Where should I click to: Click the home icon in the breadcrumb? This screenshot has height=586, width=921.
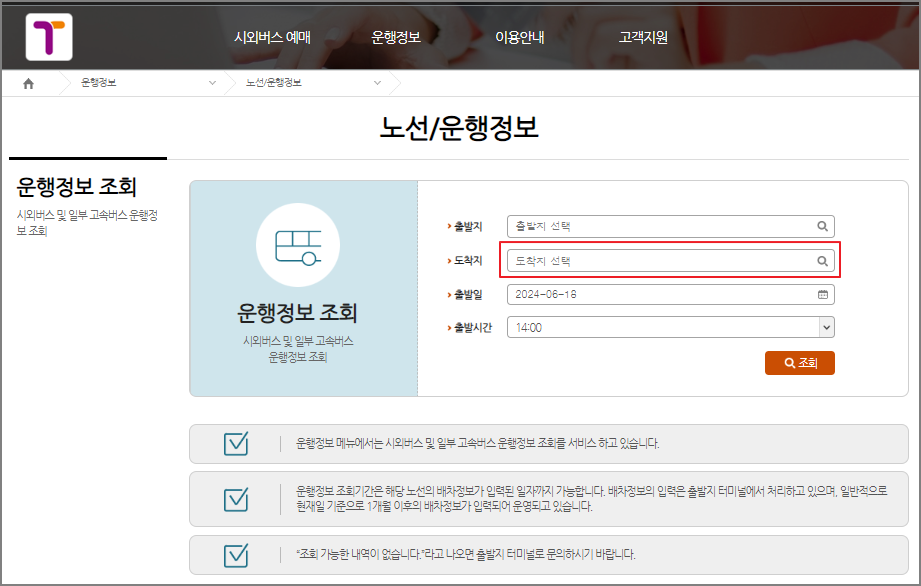(26, 85)
